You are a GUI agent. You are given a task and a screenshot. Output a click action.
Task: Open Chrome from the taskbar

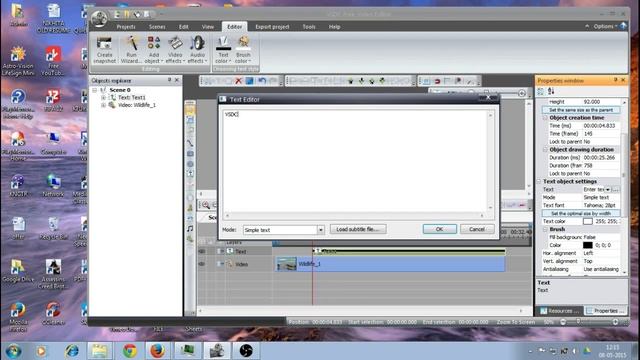[x=130, y=351]
